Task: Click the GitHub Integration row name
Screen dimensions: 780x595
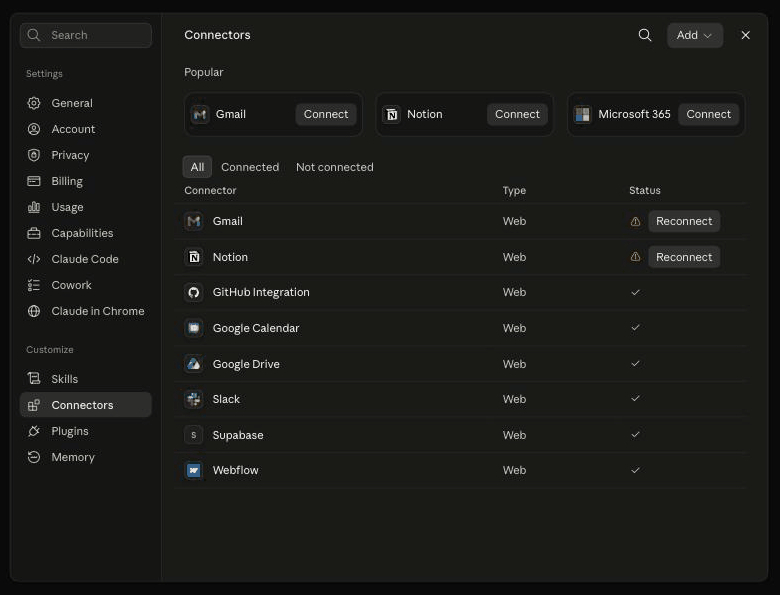Action: click(261, 292)
